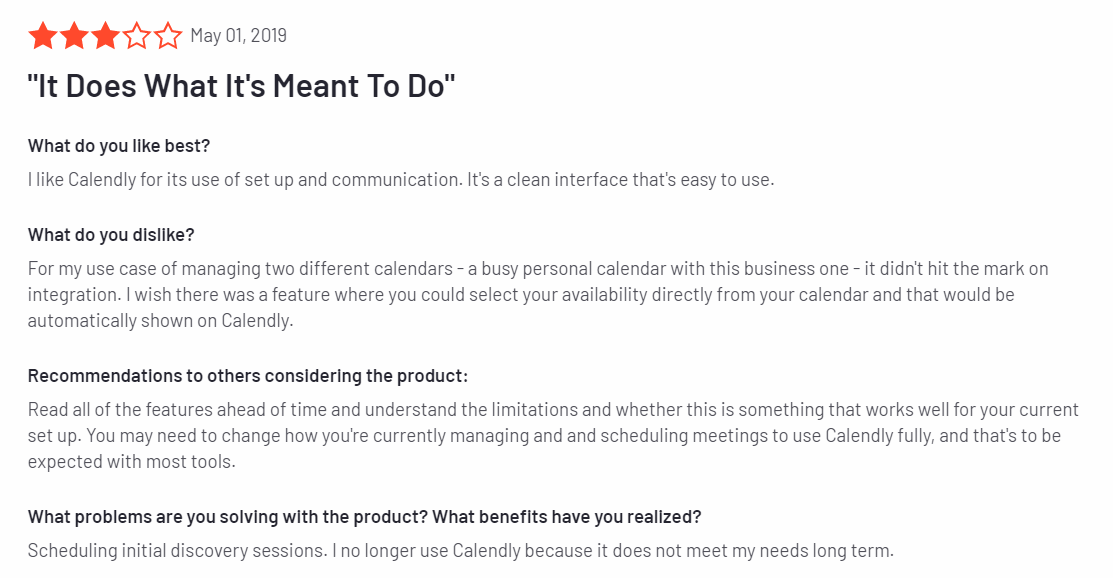Image resolution: width=1113 pixels, height=578 pixels.
Task: Click the third filled rating star
Action: pos(105,37)
